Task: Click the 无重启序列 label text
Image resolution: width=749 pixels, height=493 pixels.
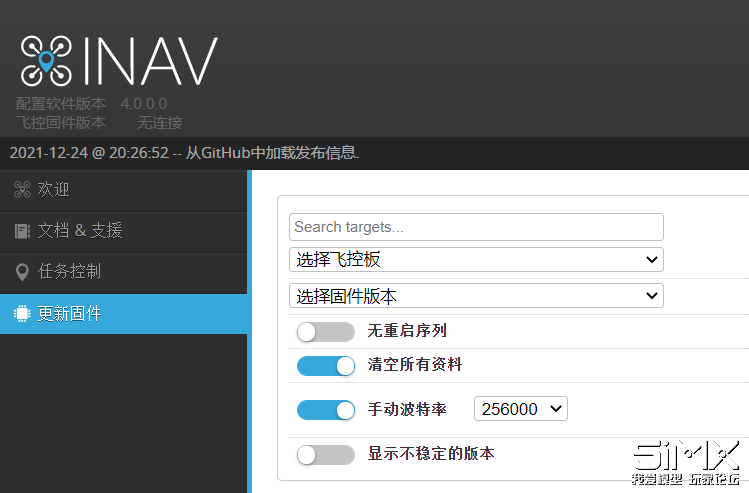Action: [407, 331]
